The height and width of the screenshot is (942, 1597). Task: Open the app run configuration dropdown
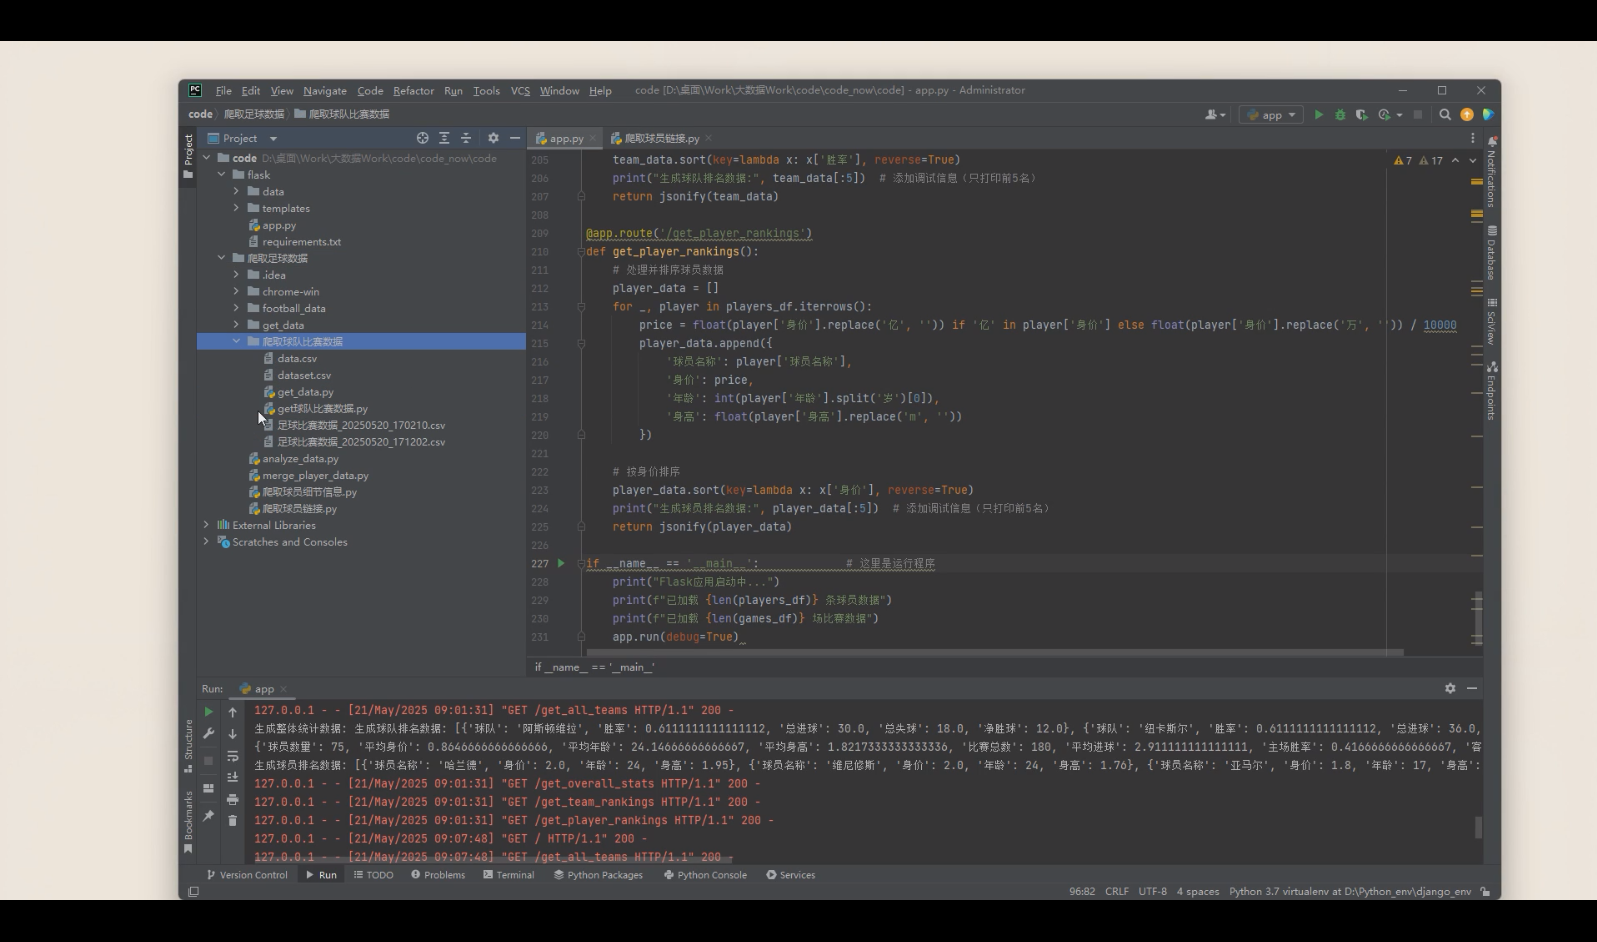[x=1271, y=115]
